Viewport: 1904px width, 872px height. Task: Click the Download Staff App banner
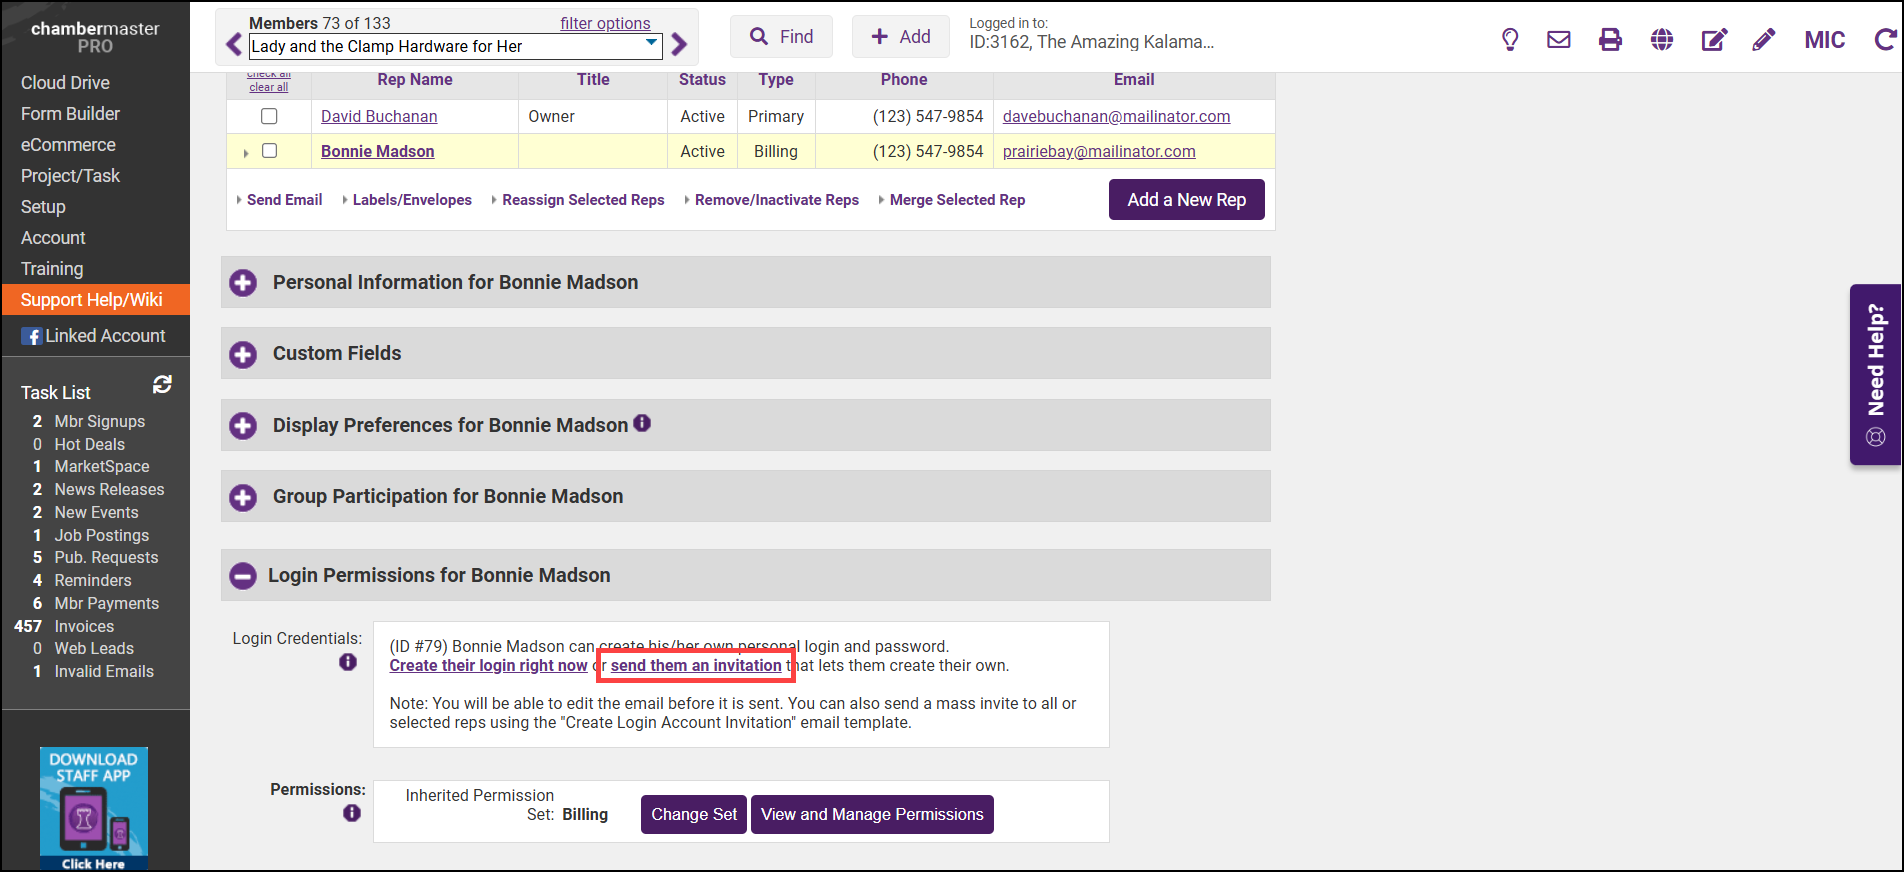click(94, 808)
